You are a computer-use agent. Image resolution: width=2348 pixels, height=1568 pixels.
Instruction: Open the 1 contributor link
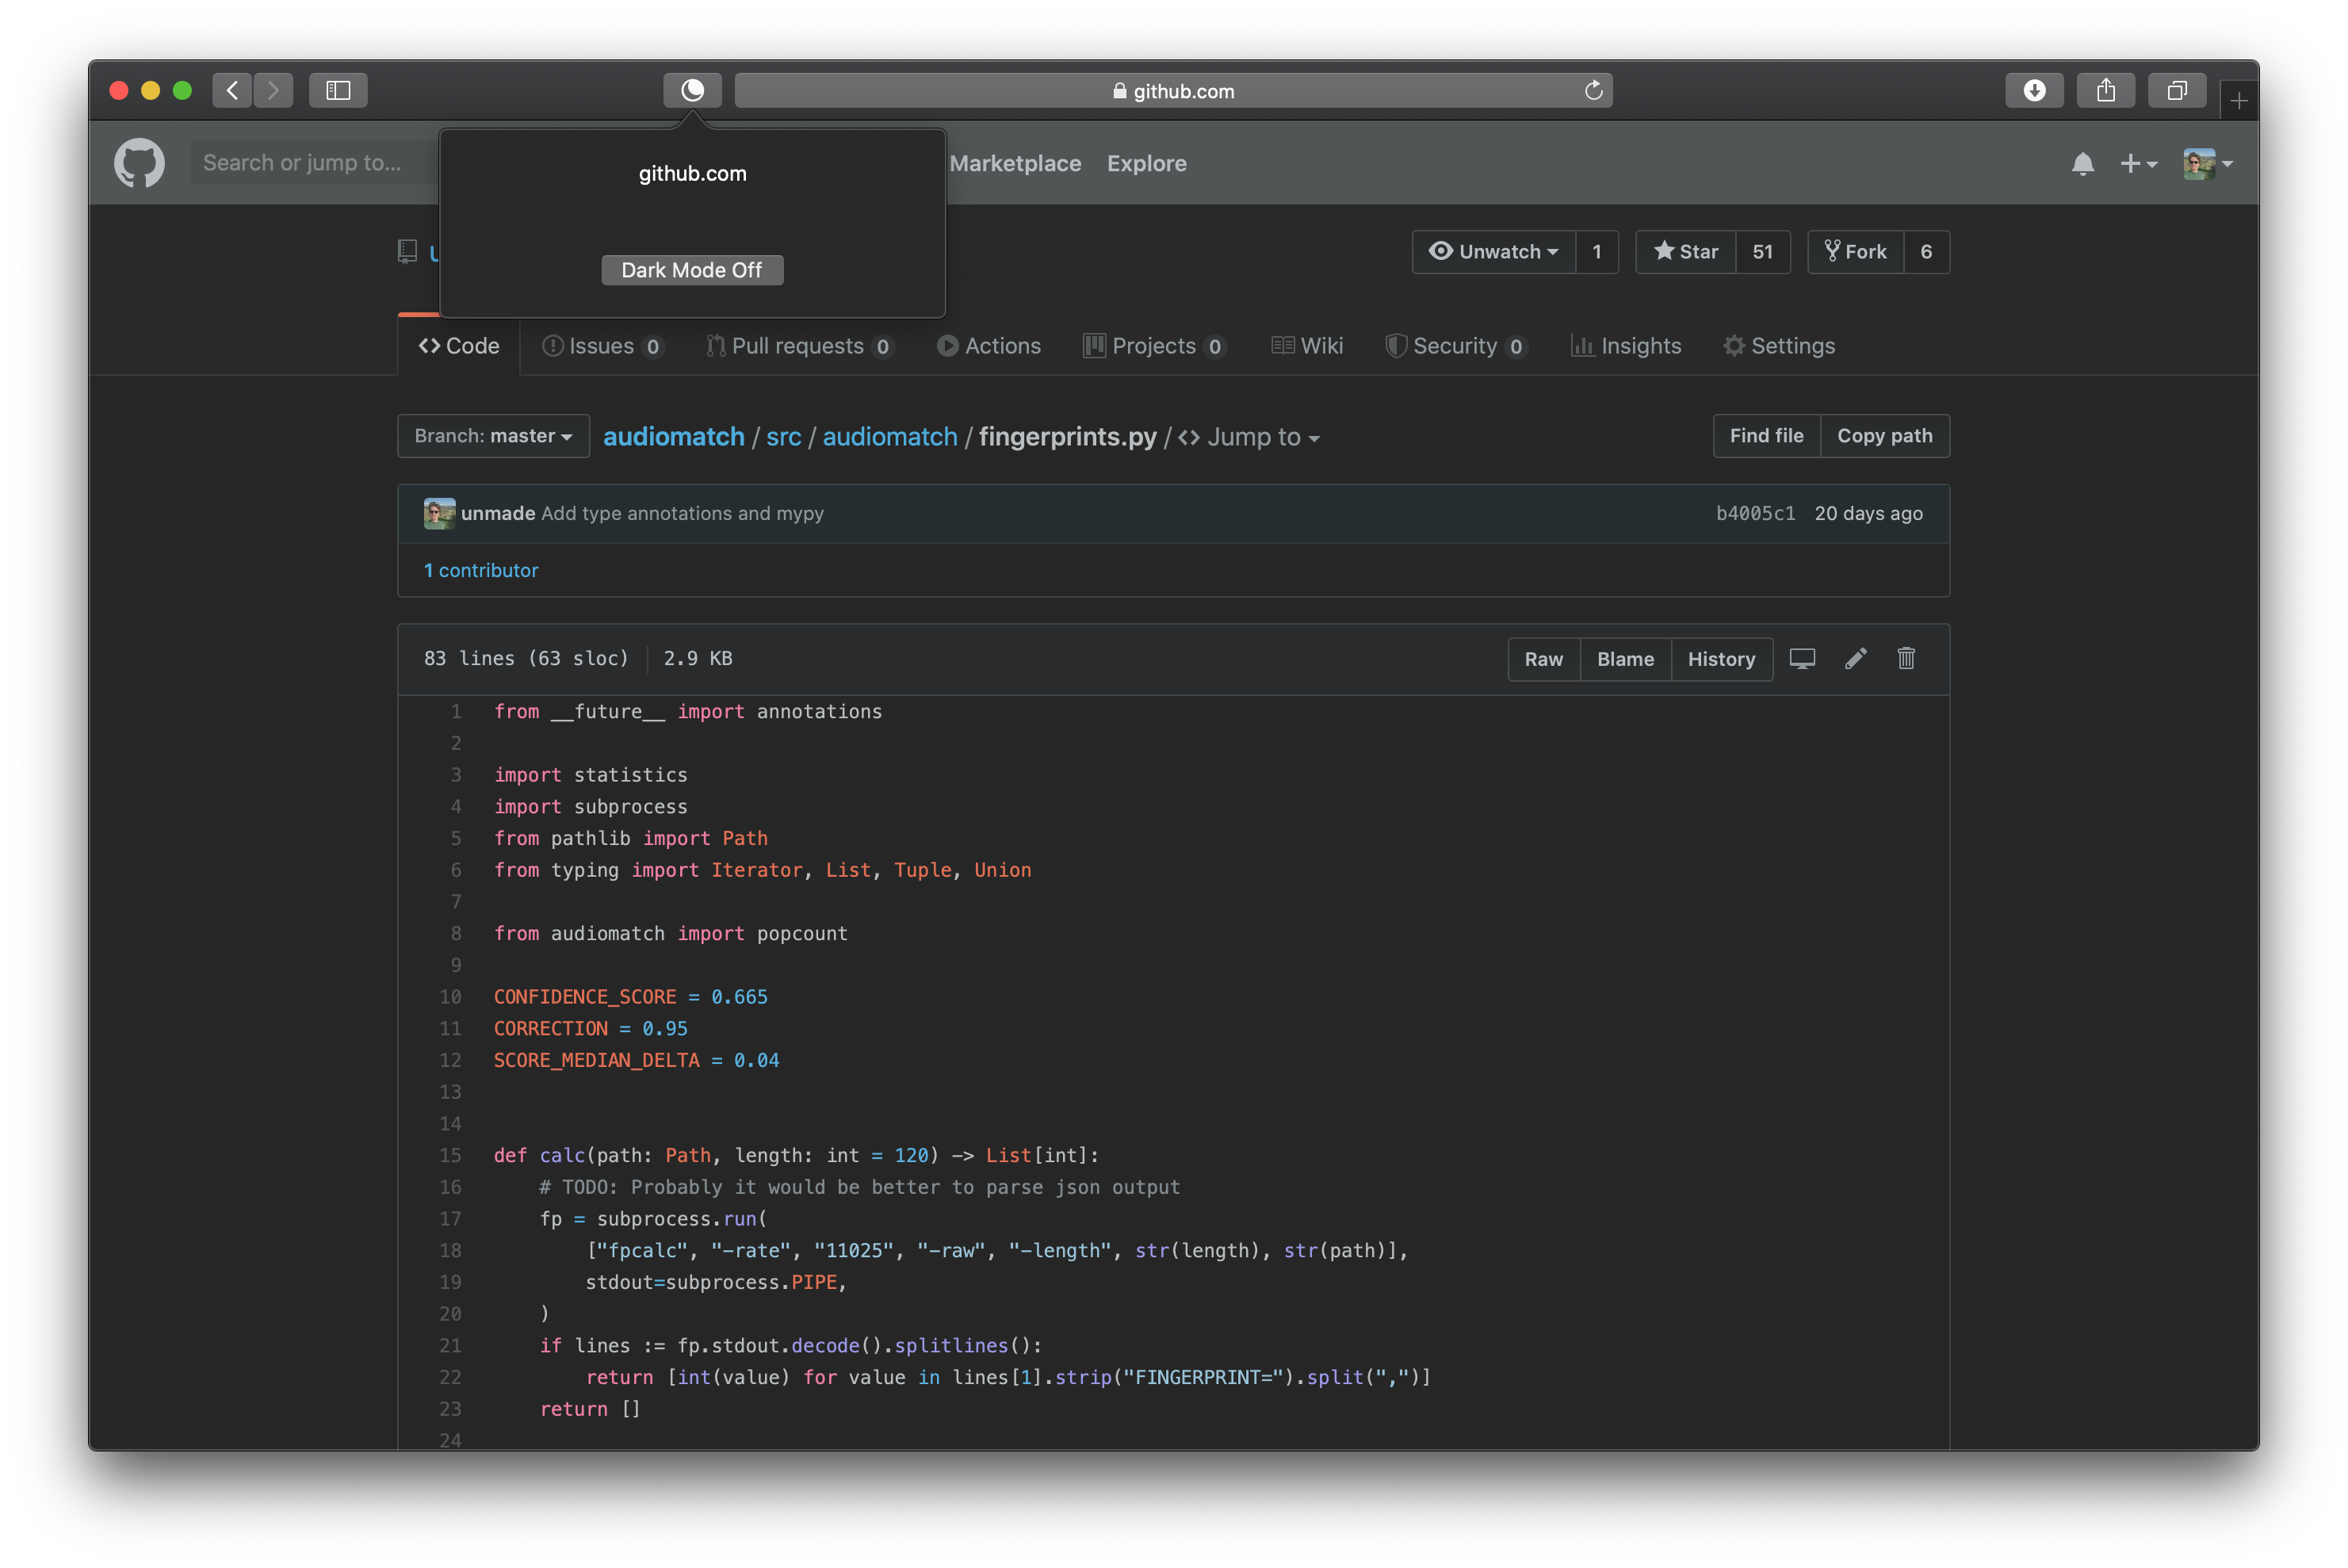tap(481, 570)
